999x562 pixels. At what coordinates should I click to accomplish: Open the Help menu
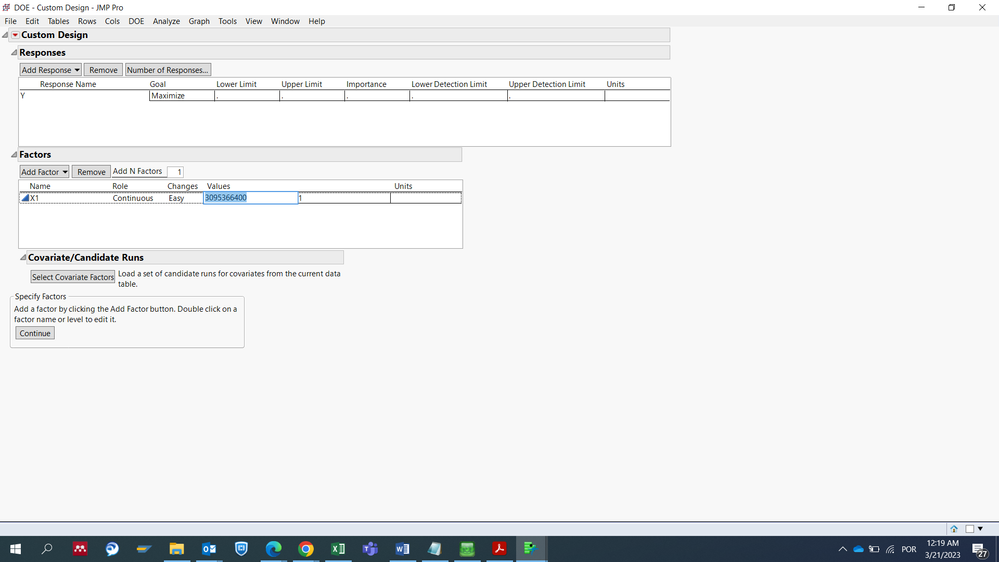[x=317, y=21]
